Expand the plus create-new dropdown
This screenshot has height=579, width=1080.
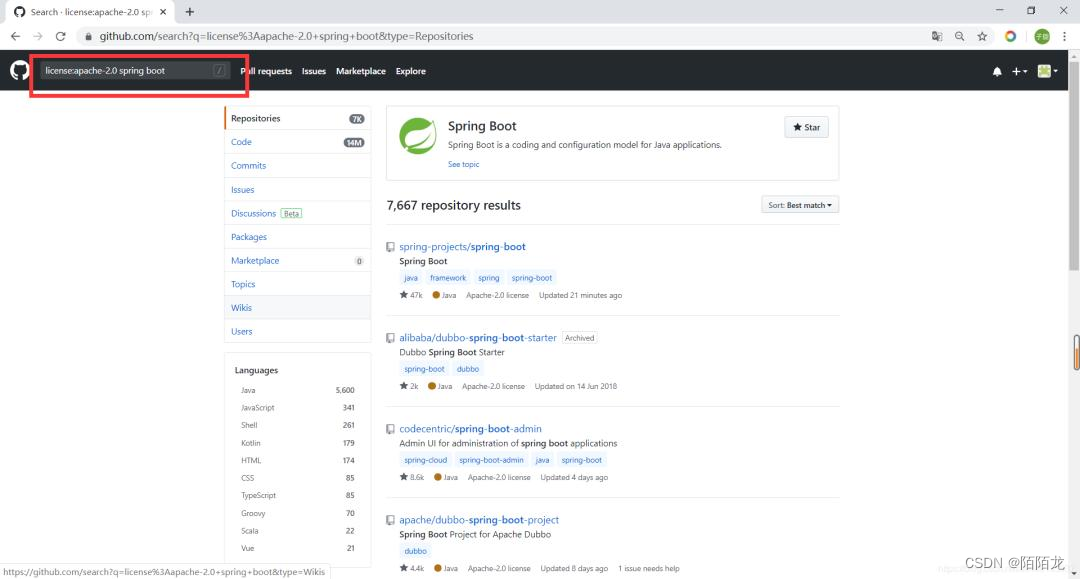click(1019, 71)
